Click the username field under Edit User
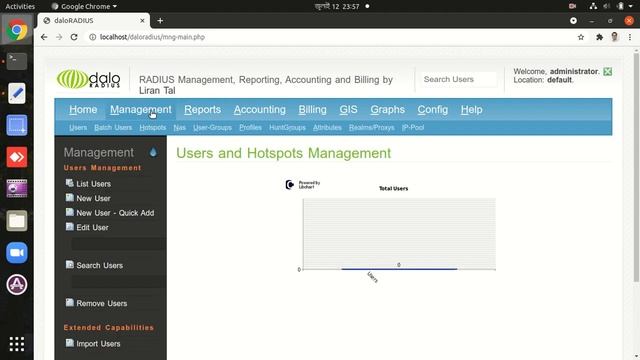Screen dimensions: 640x360 pos(119,244)
